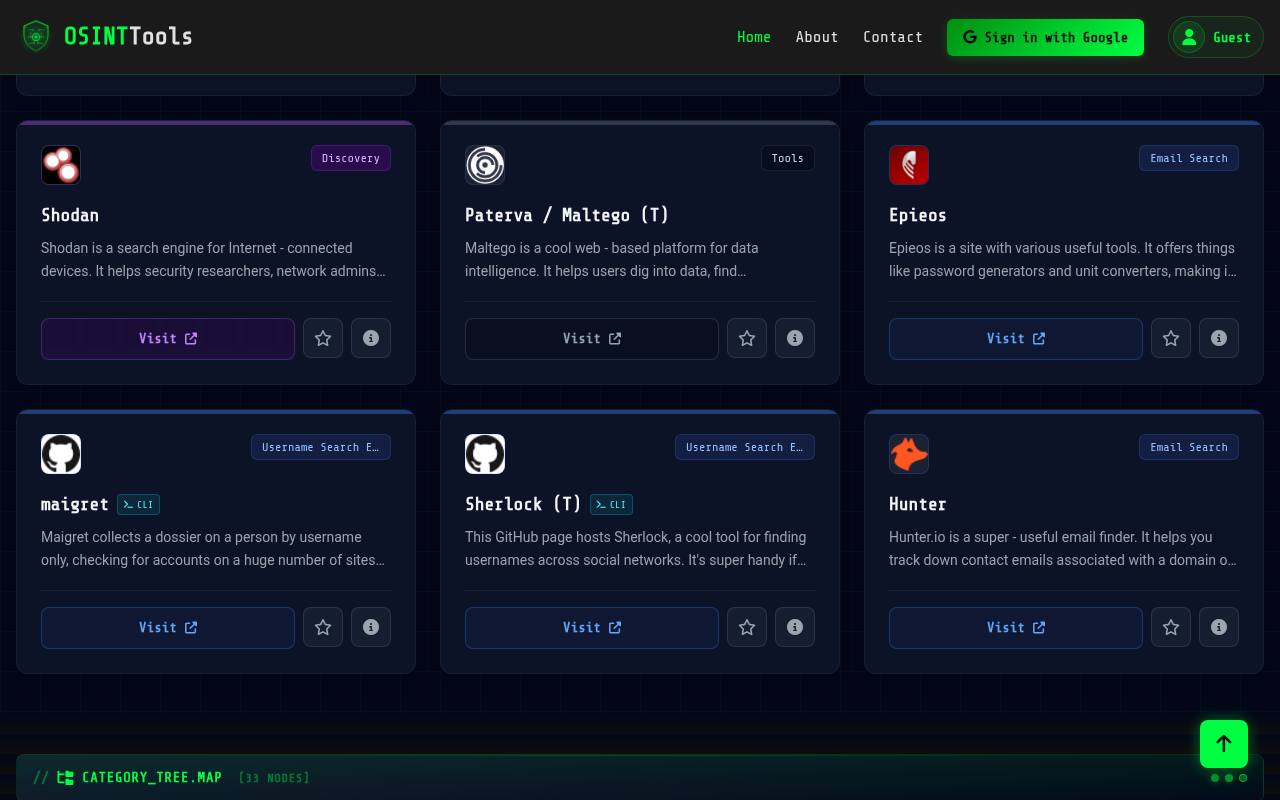Visit the Sherlock GitHub page
This screenshot has width=1280, height=800.
[592, 628]
